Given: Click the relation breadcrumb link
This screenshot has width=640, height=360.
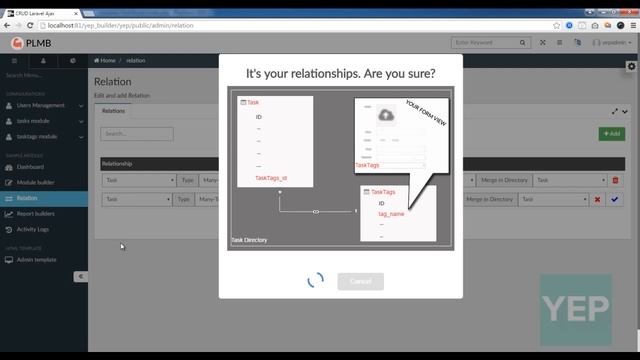Looking at the screenshot, I should (x=136, y=60).
